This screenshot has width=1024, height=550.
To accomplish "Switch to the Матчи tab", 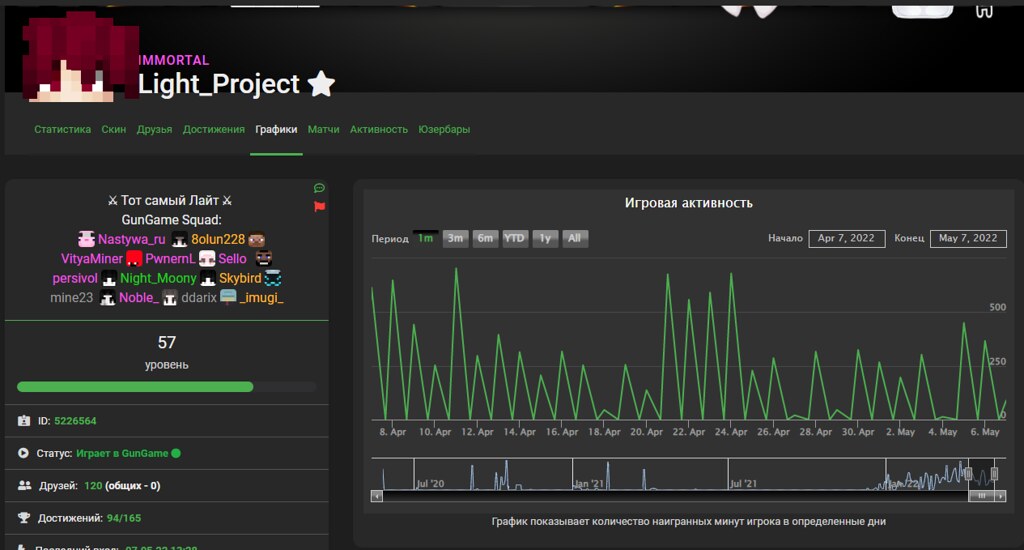I will (x=323, y=130).
